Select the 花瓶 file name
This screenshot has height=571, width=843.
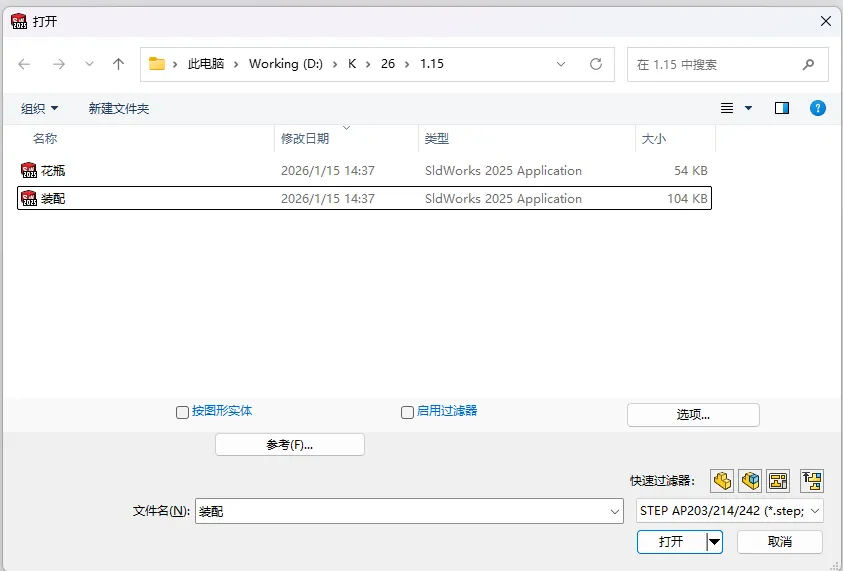coord(53,170)
